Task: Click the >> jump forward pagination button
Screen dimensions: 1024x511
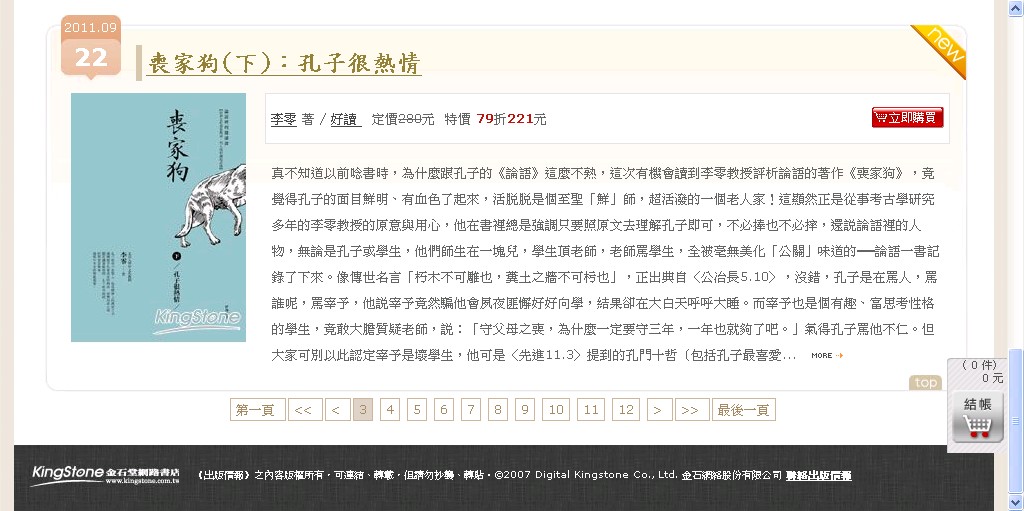Action: pos(692,410)
